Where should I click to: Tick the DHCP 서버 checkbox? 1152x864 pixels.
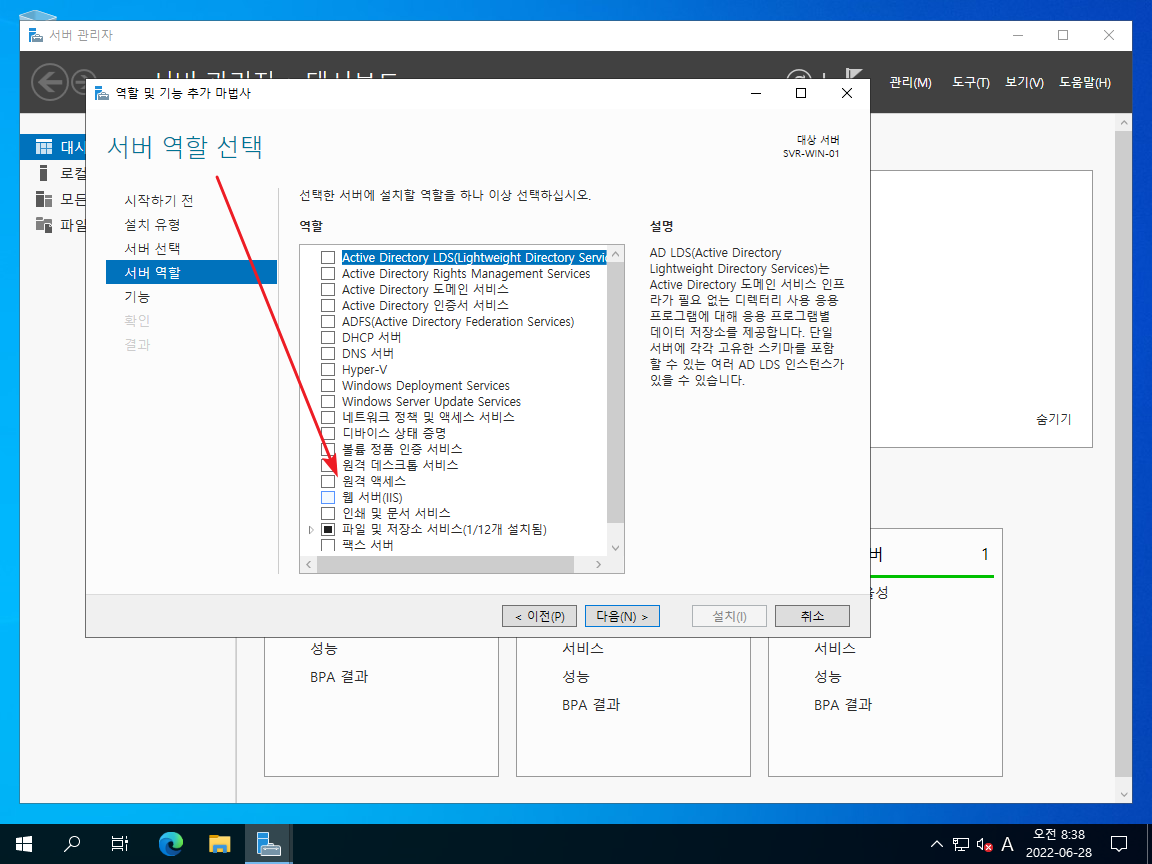point(328,338)
